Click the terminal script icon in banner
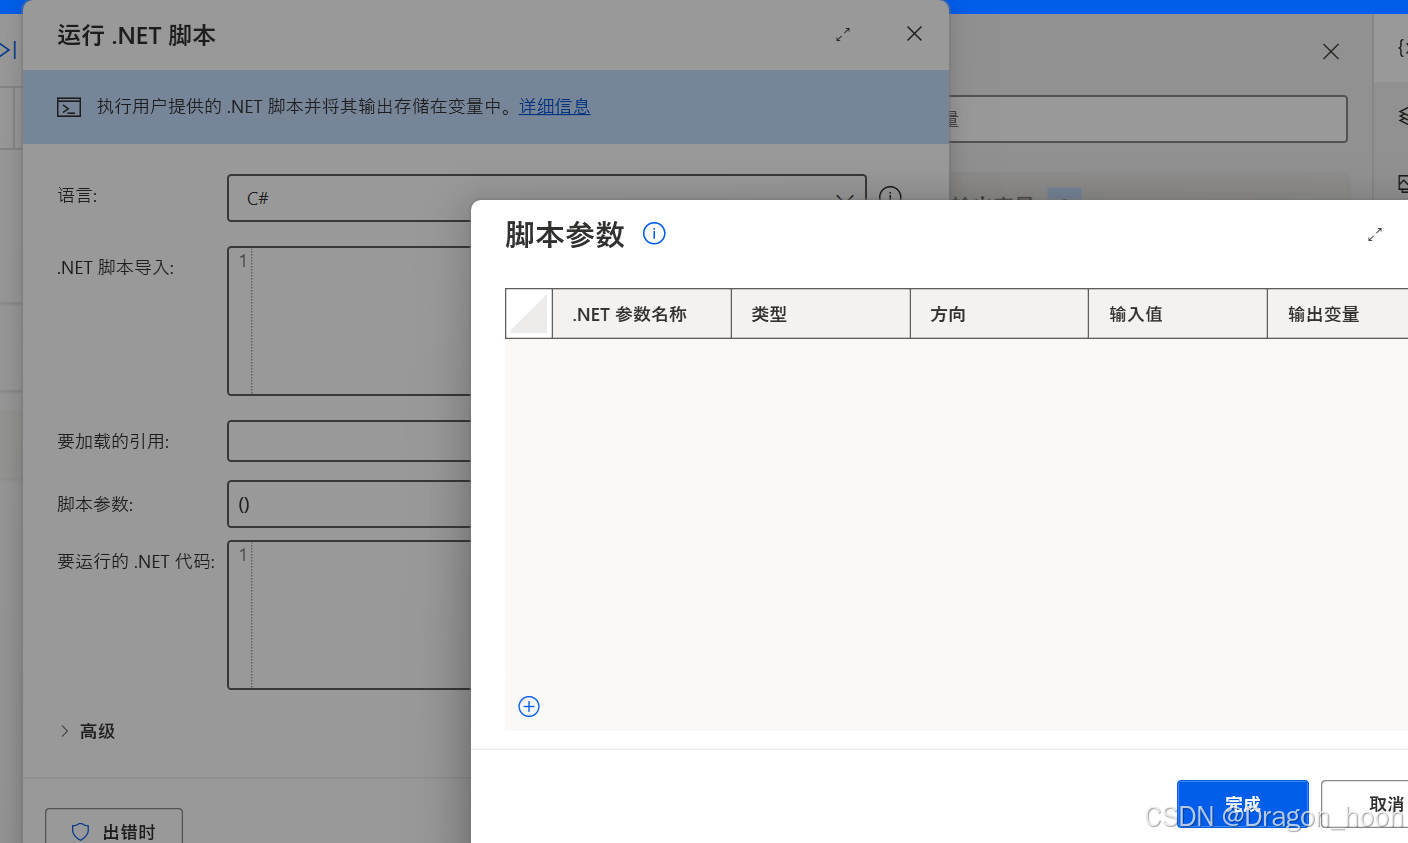This screenshot has height=843, width=1408. click(x=69, y=107)
